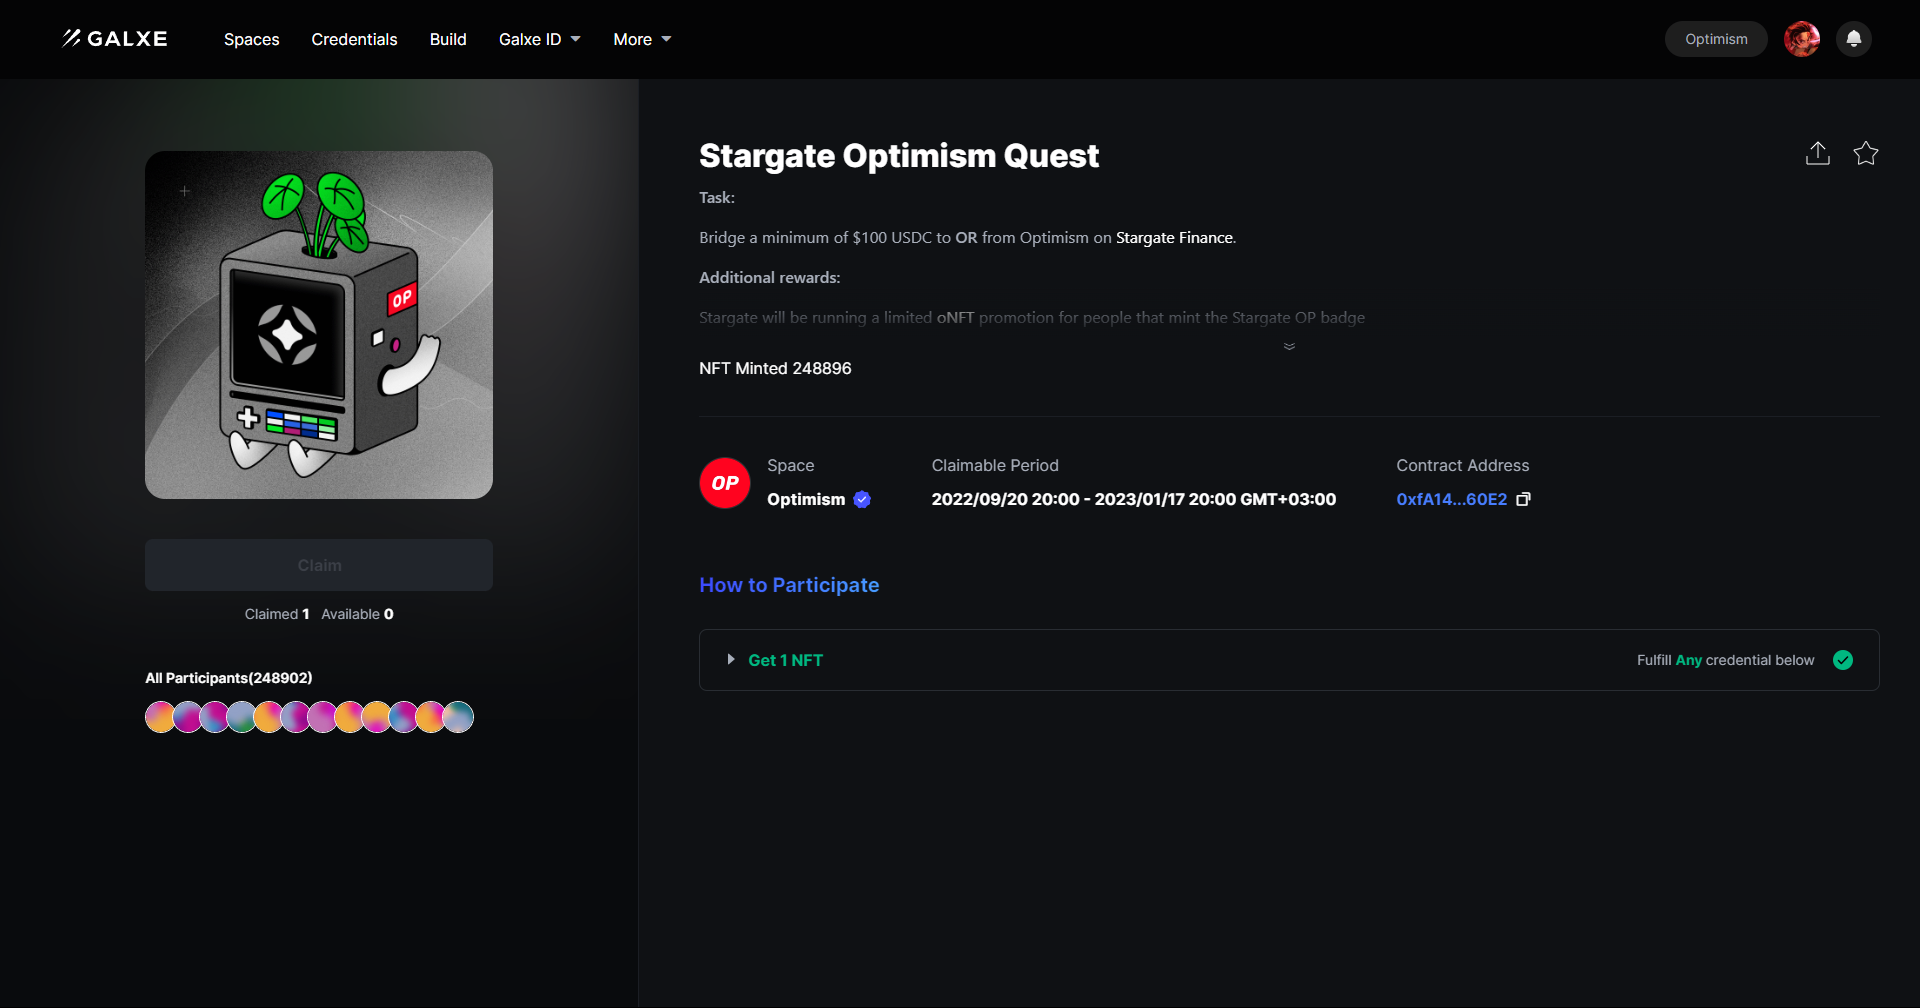Click the first participant avatar
Image resolution: width=1920 pixels, height=1008 pixels.
point(160,717)
